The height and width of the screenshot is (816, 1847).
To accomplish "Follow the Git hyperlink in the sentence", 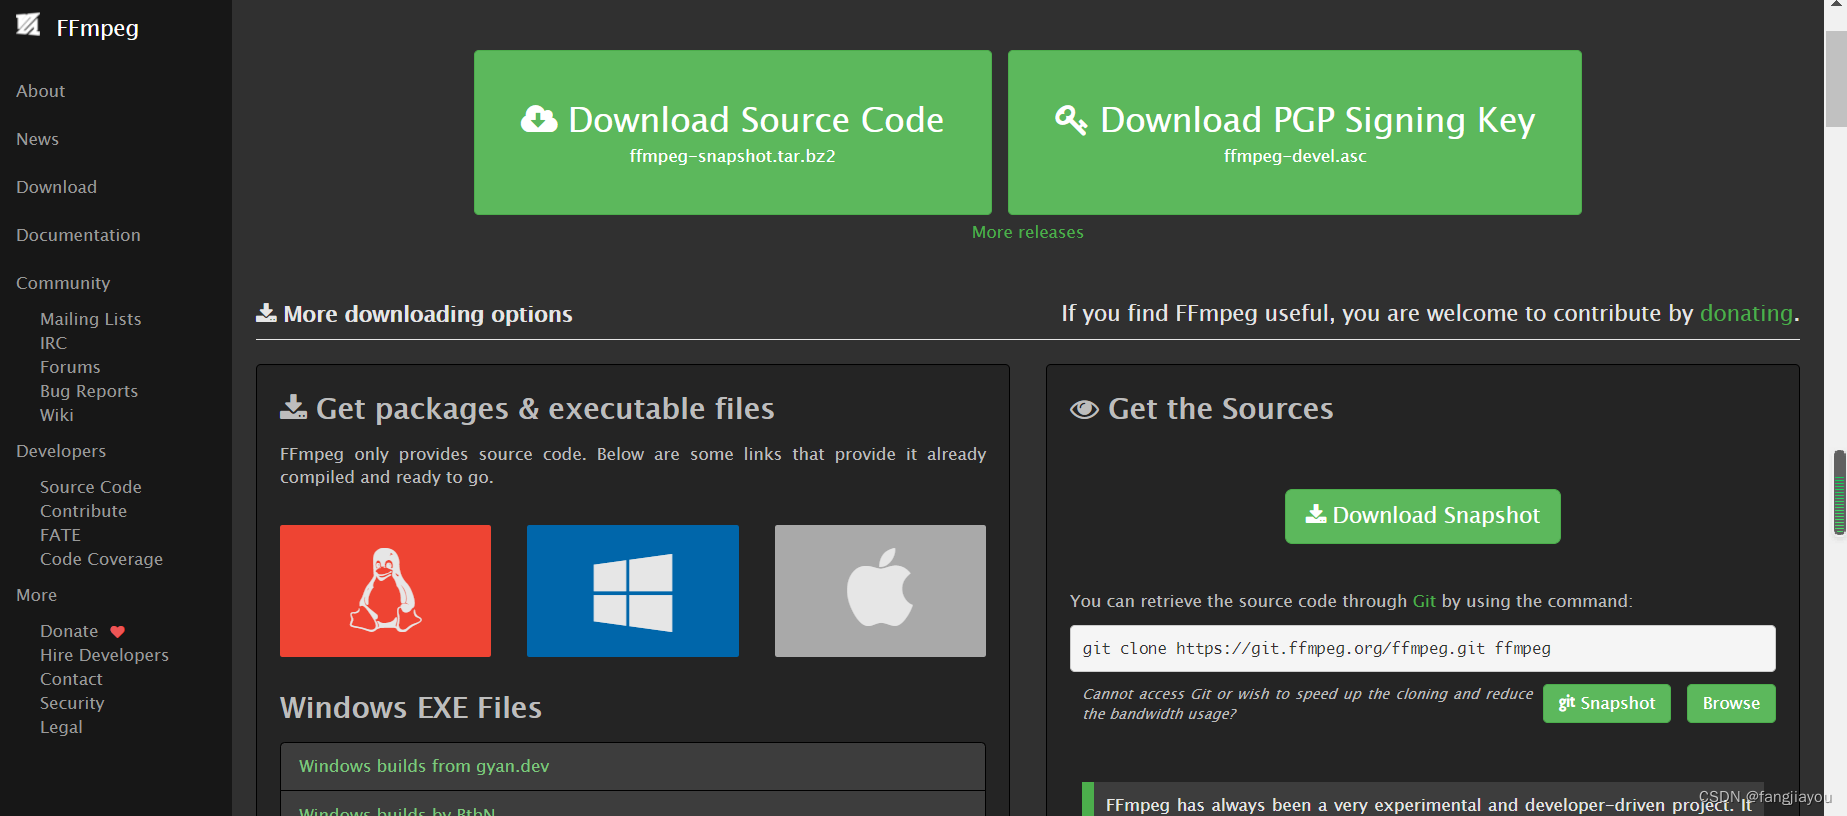I will [1424, 601].
